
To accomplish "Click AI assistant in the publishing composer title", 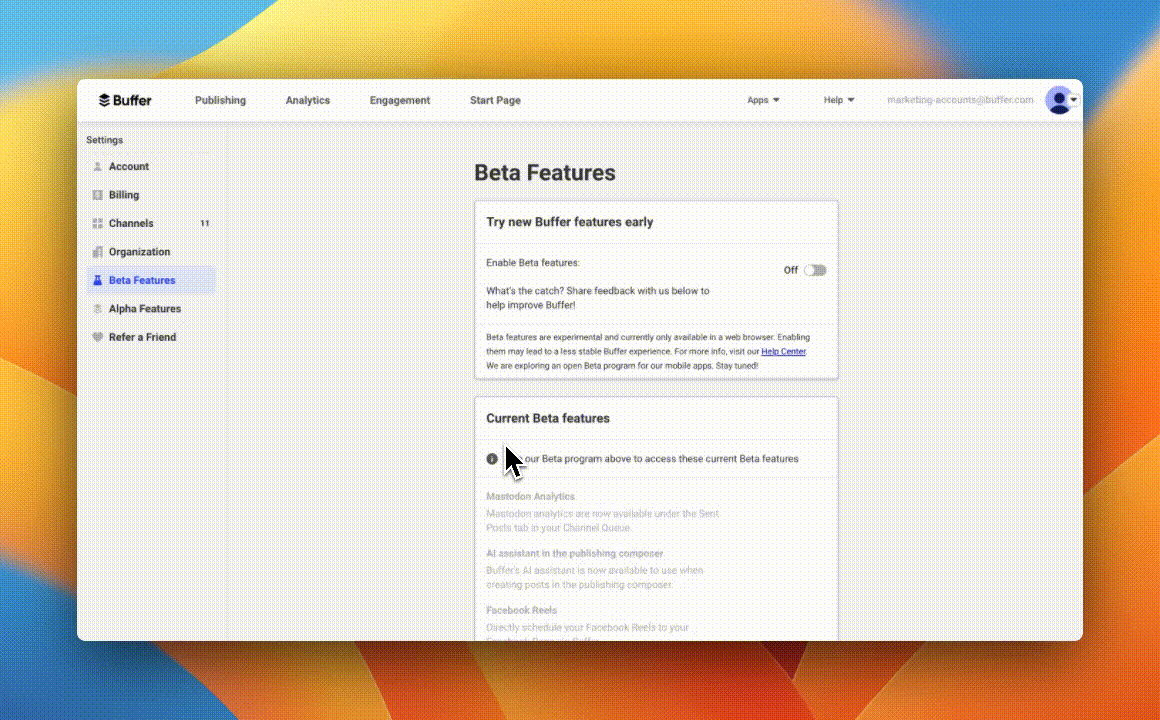I will [575, 554].
